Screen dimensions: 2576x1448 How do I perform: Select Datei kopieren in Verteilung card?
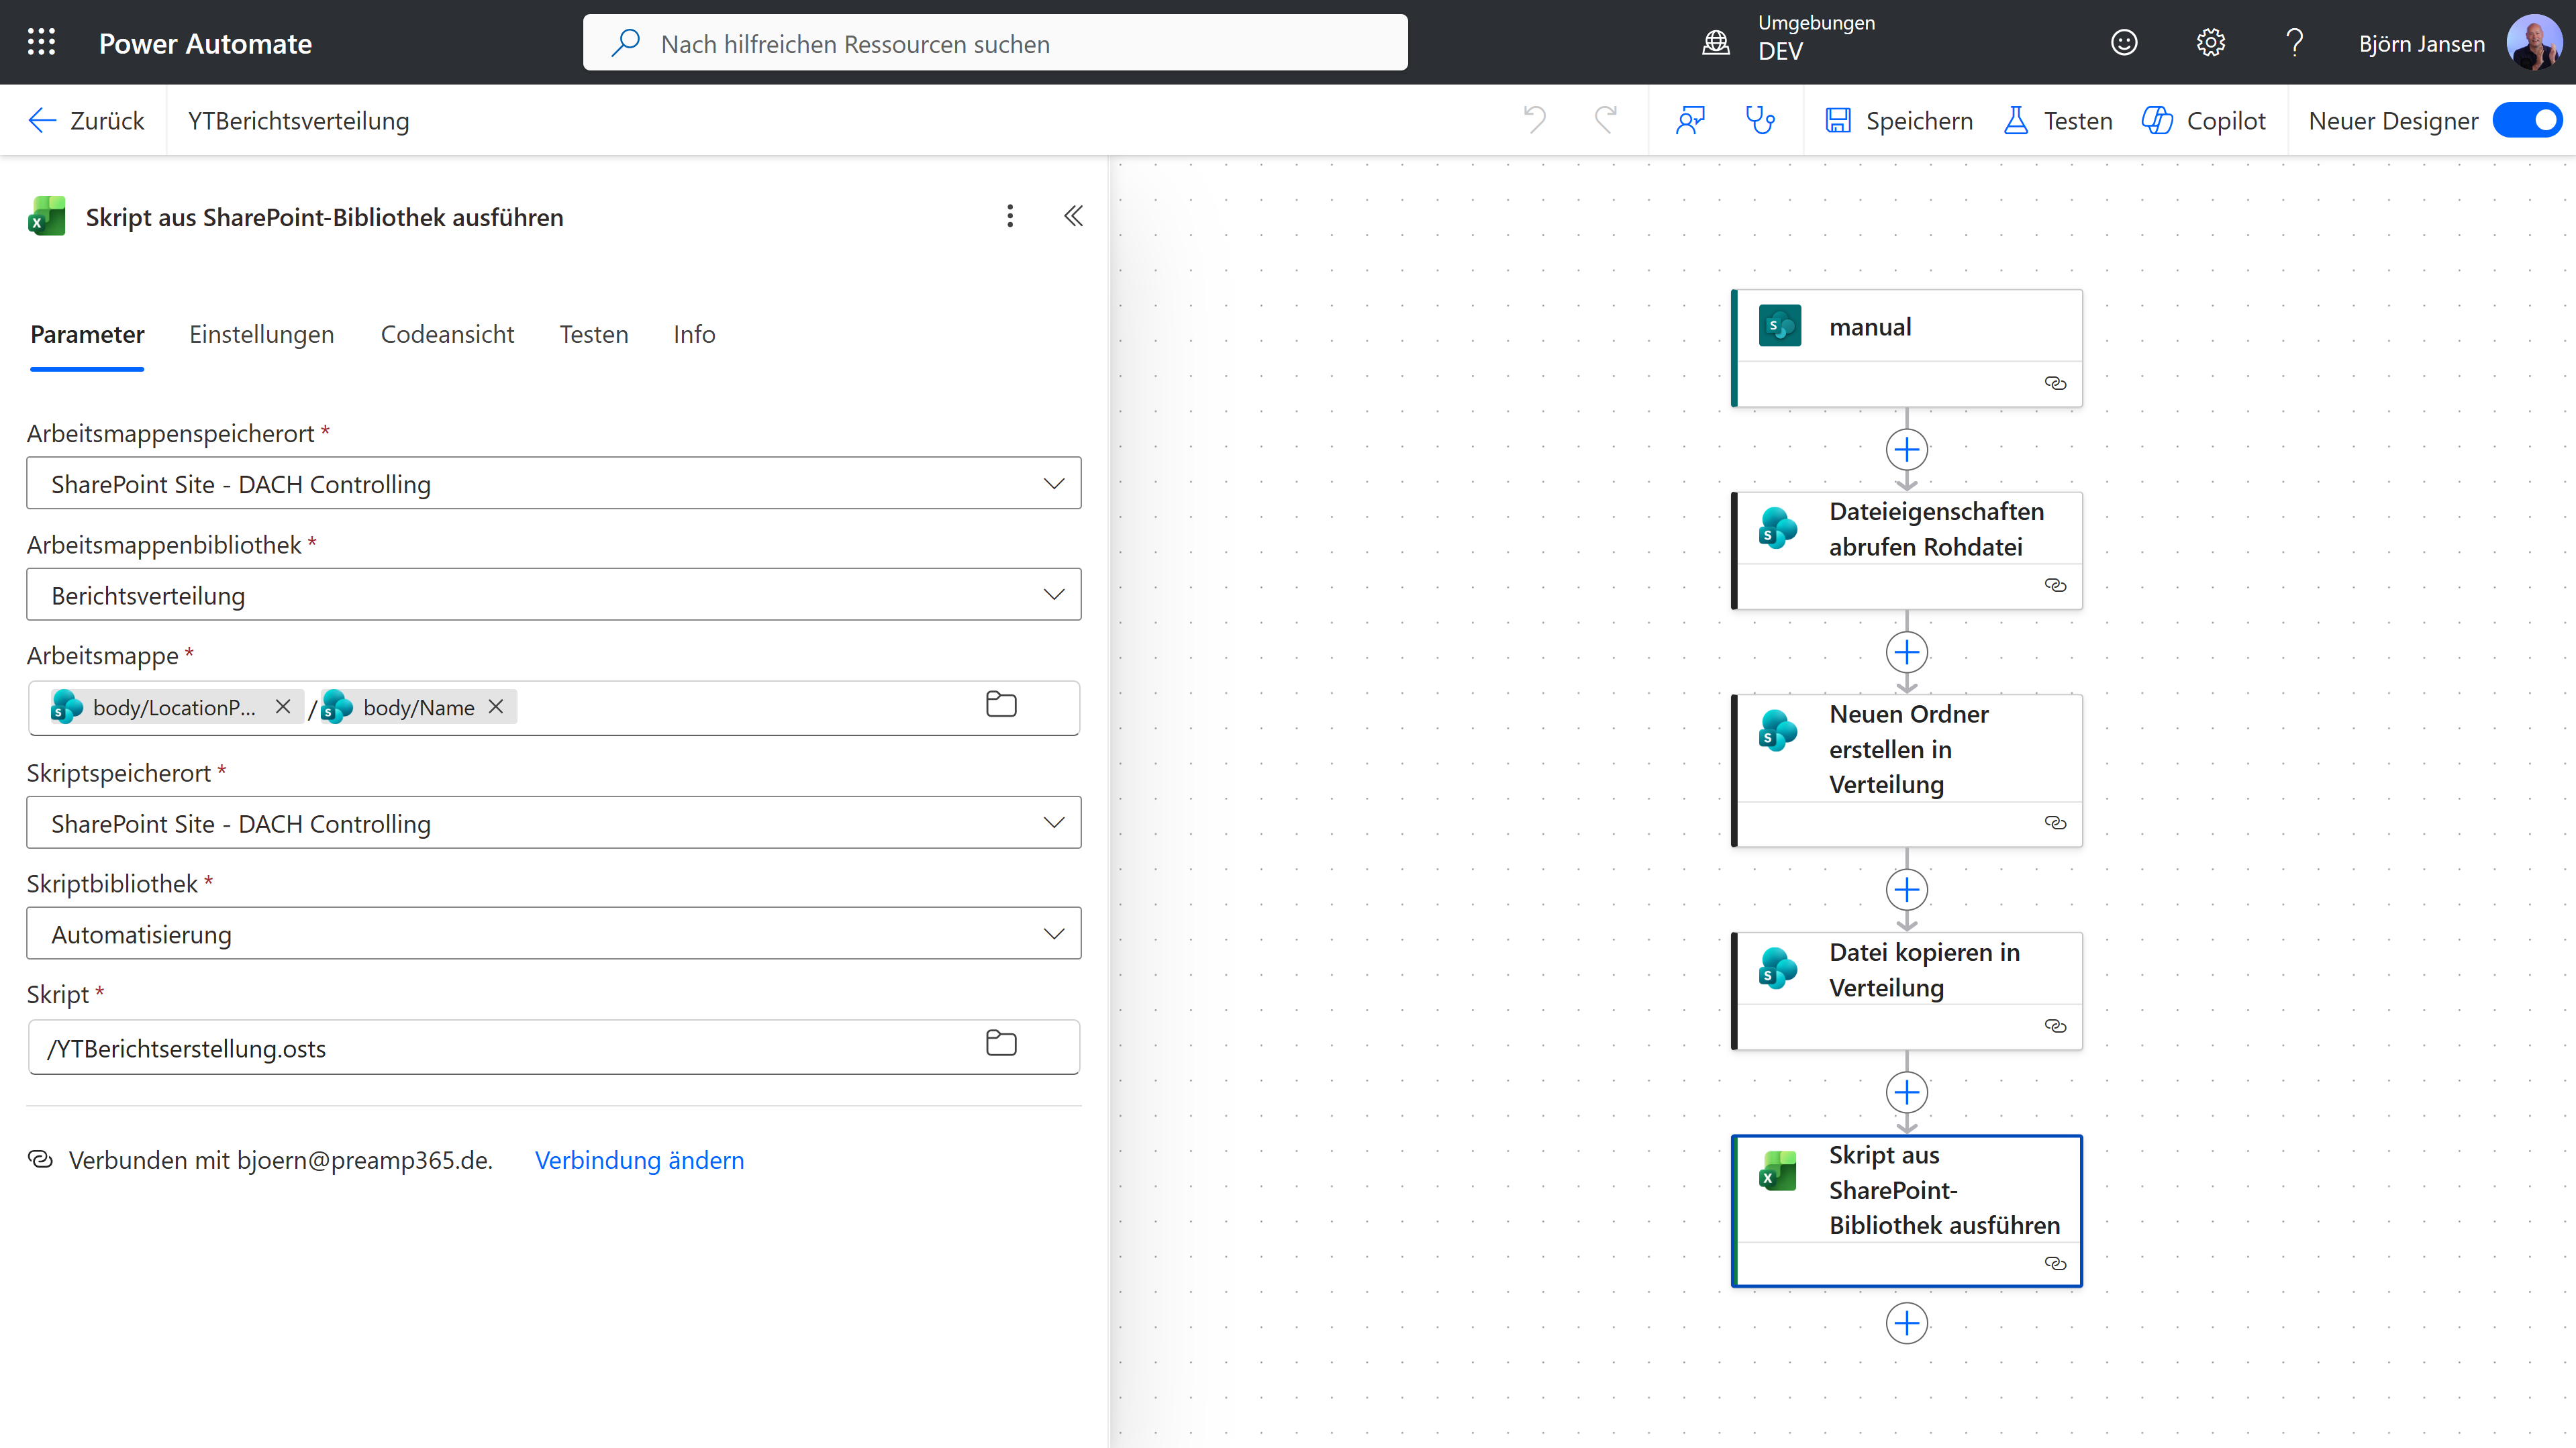pyautogui.click(x=1907, y=990)
